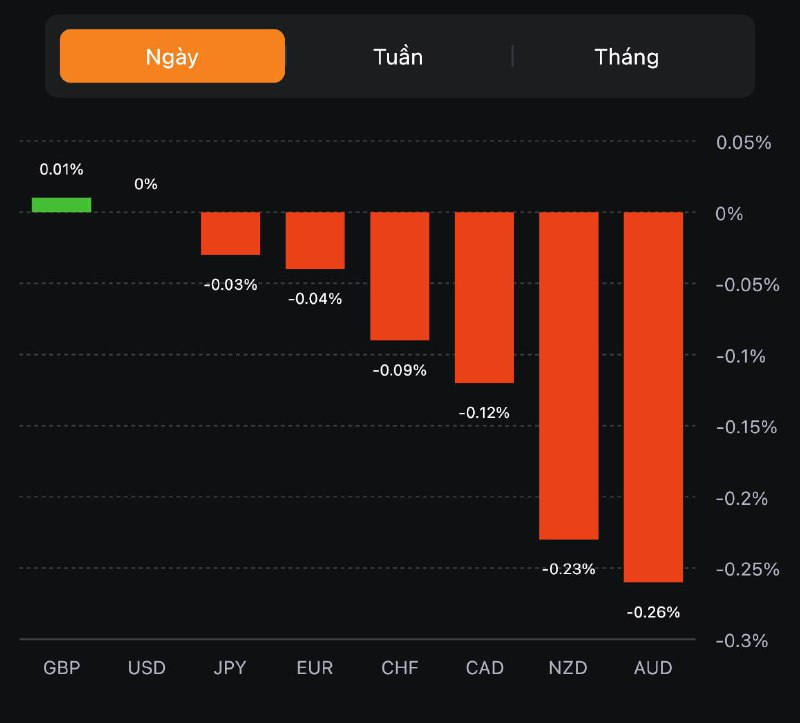
Task: Click the -0.23% value label
Action: coord(568,569)
